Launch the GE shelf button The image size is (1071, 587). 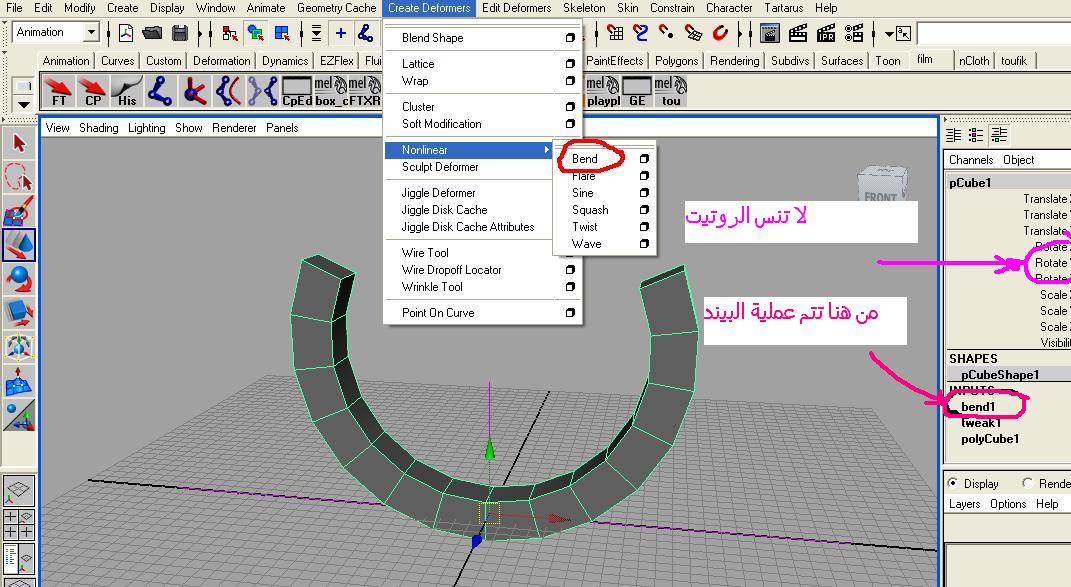637,92
